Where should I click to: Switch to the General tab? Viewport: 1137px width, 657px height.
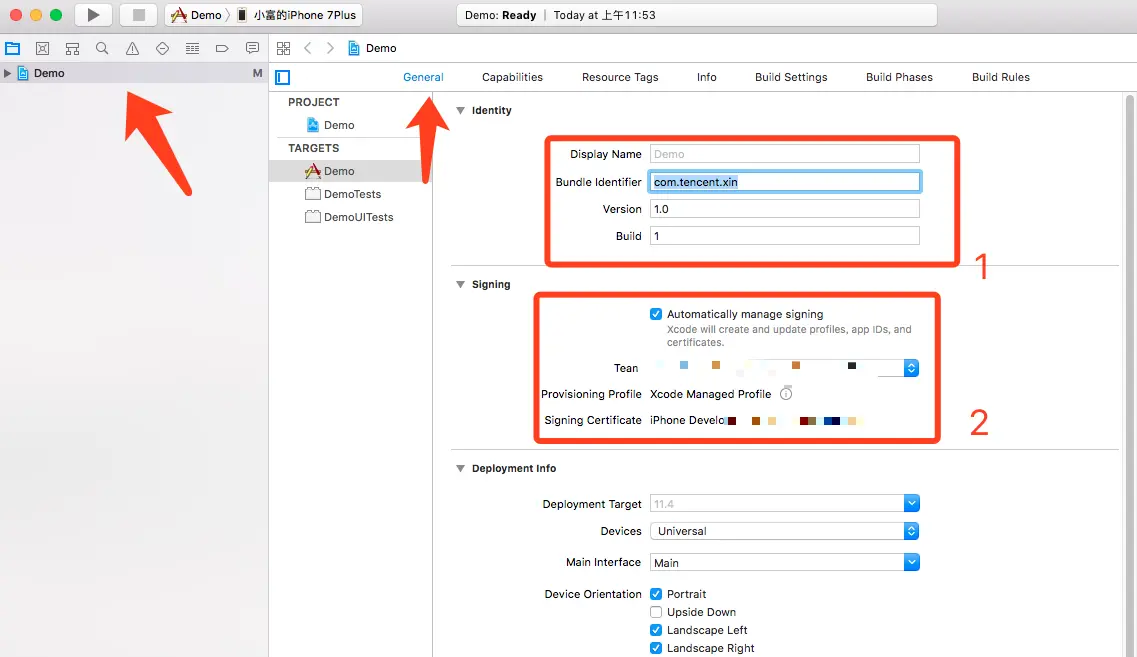pyautogui.click(x=423, y=77)
